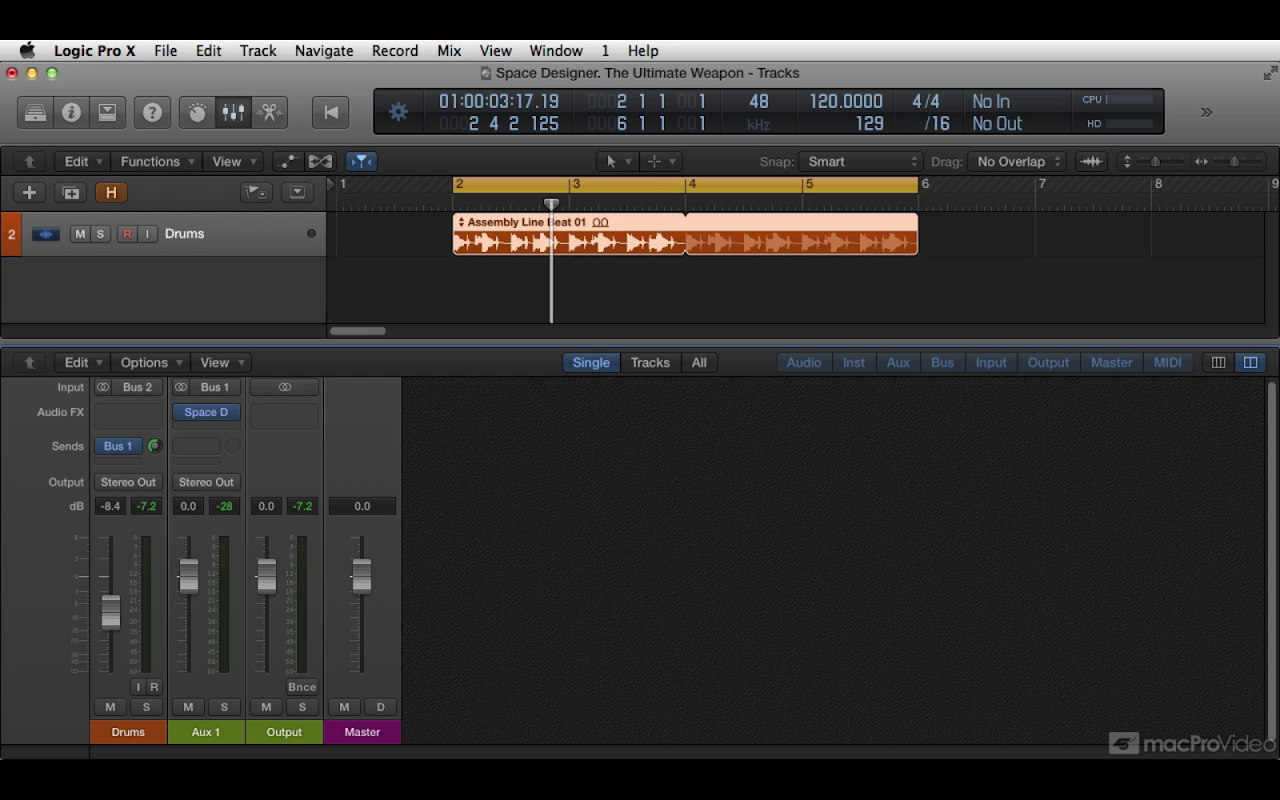Open pointer tool selector
1280x800 pixels.
616,161
